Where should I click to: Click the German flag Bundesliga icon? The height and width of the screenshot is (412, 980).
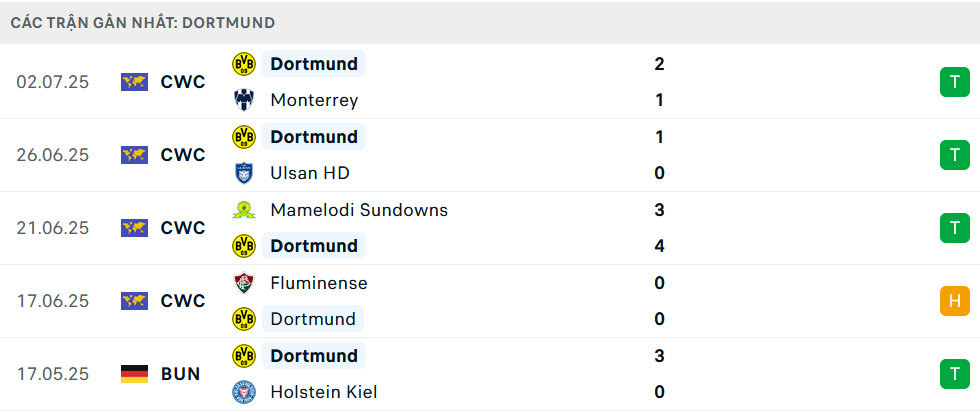tap(134, 374)
